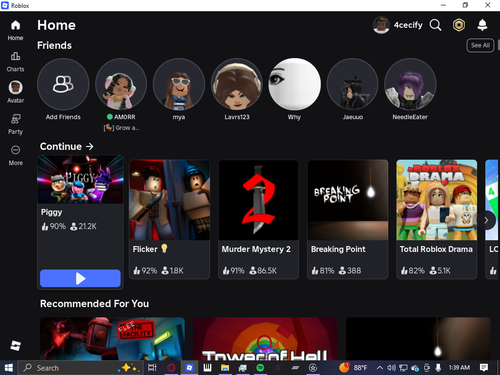Viewport: 500px width, 375px height.
Task: Open friend AMORR's avatar
Action: pyautogui.click(x=121, y=84)
